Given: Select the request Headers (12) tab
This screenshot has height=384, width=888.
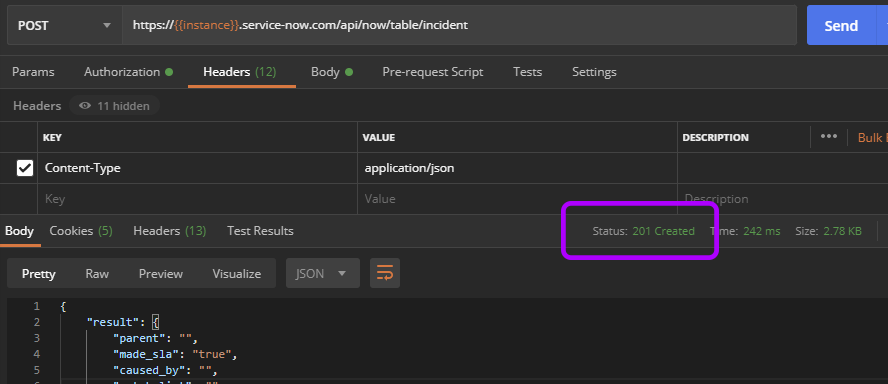Looking at the screenshot, I should 240,72.
